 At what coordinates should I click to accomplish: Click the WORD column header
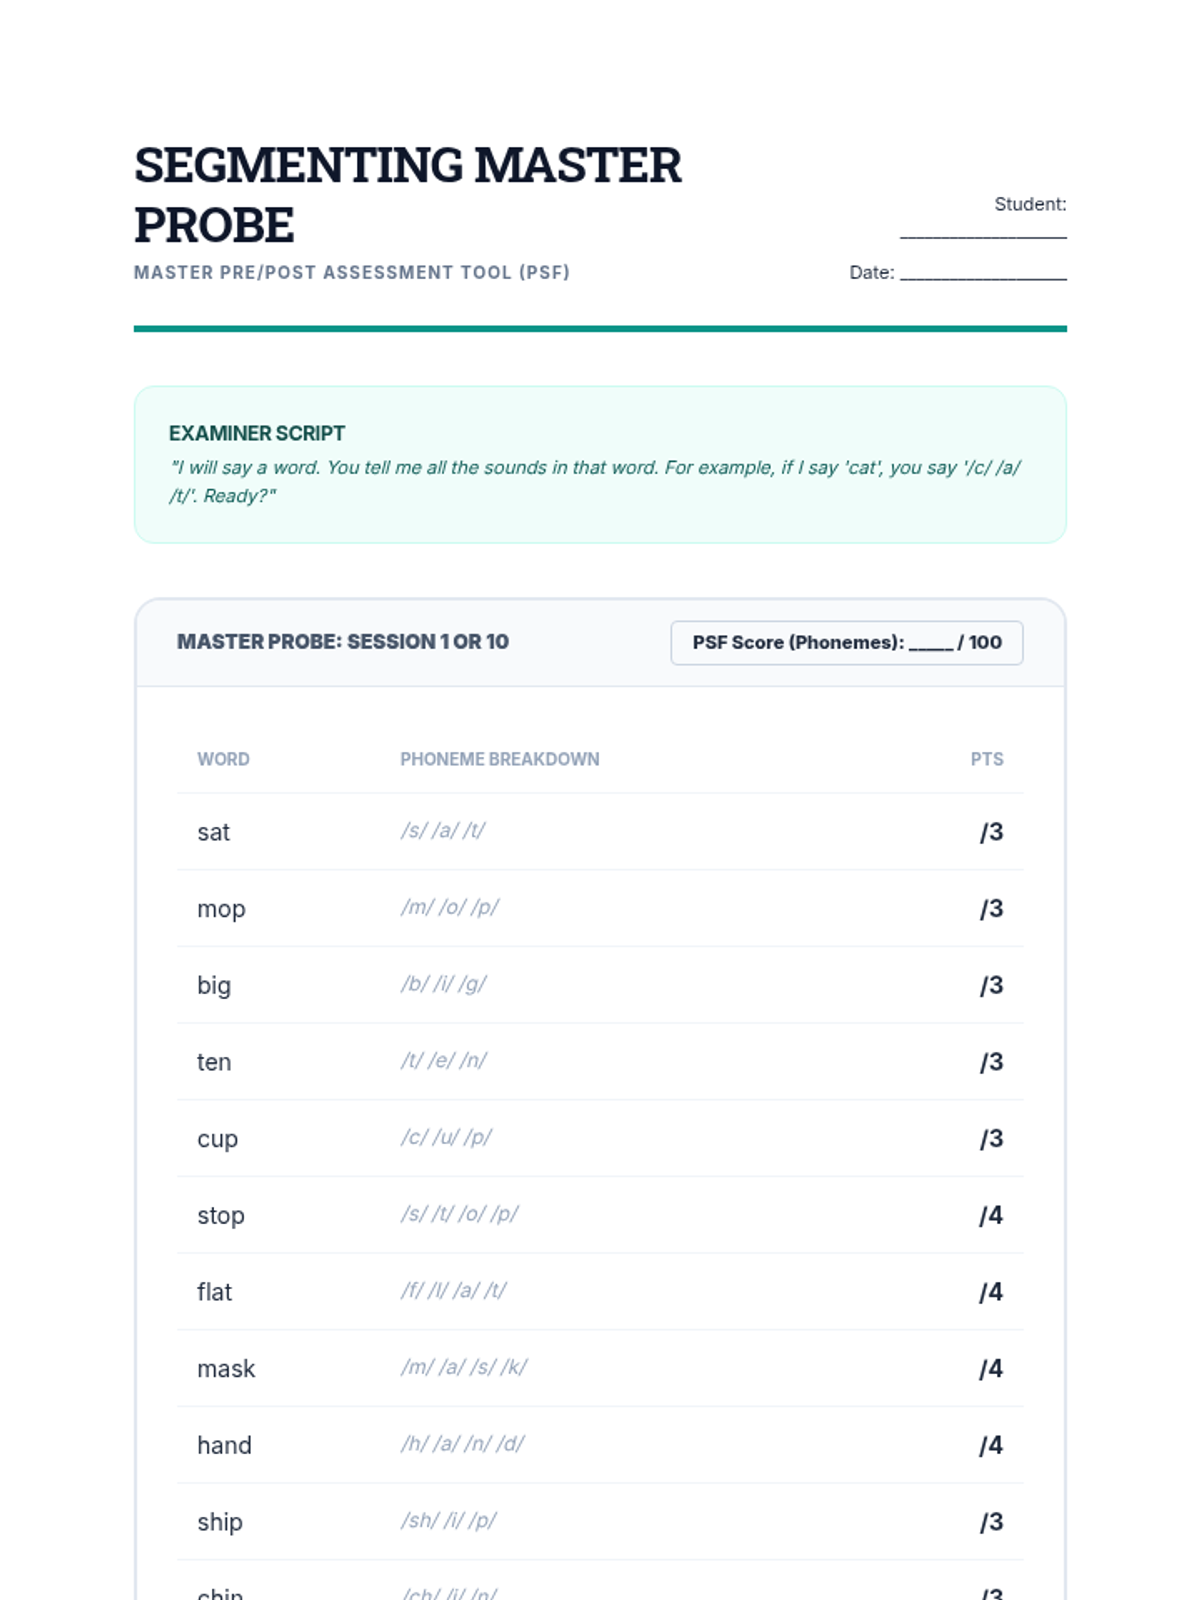pyautogui.click(x=223, y=759)
